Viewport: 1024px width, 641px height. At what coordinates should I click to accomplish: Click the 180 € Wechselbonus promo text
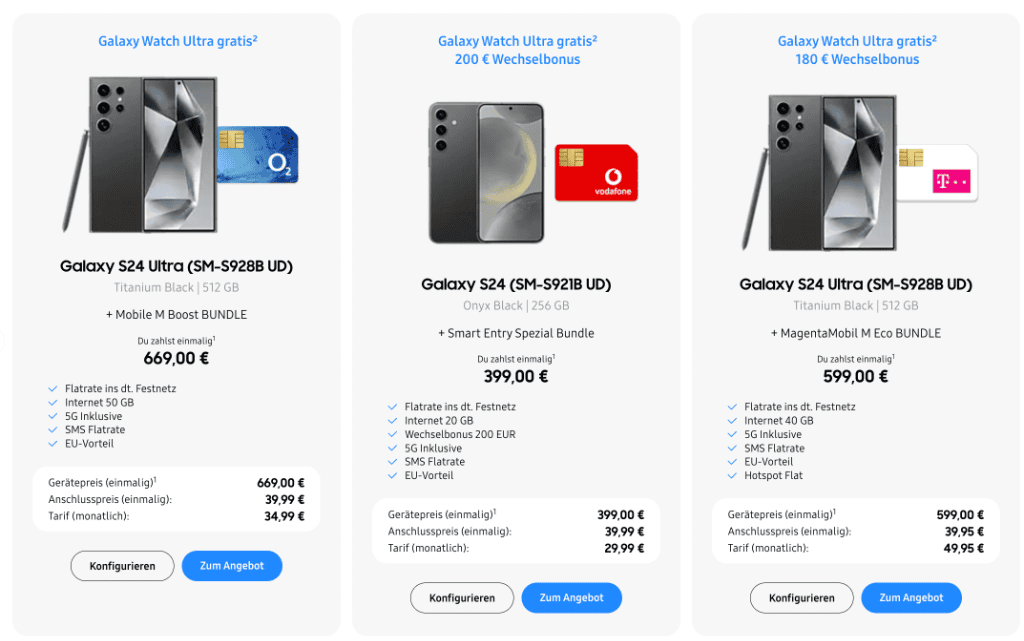(x=857, y=59)
